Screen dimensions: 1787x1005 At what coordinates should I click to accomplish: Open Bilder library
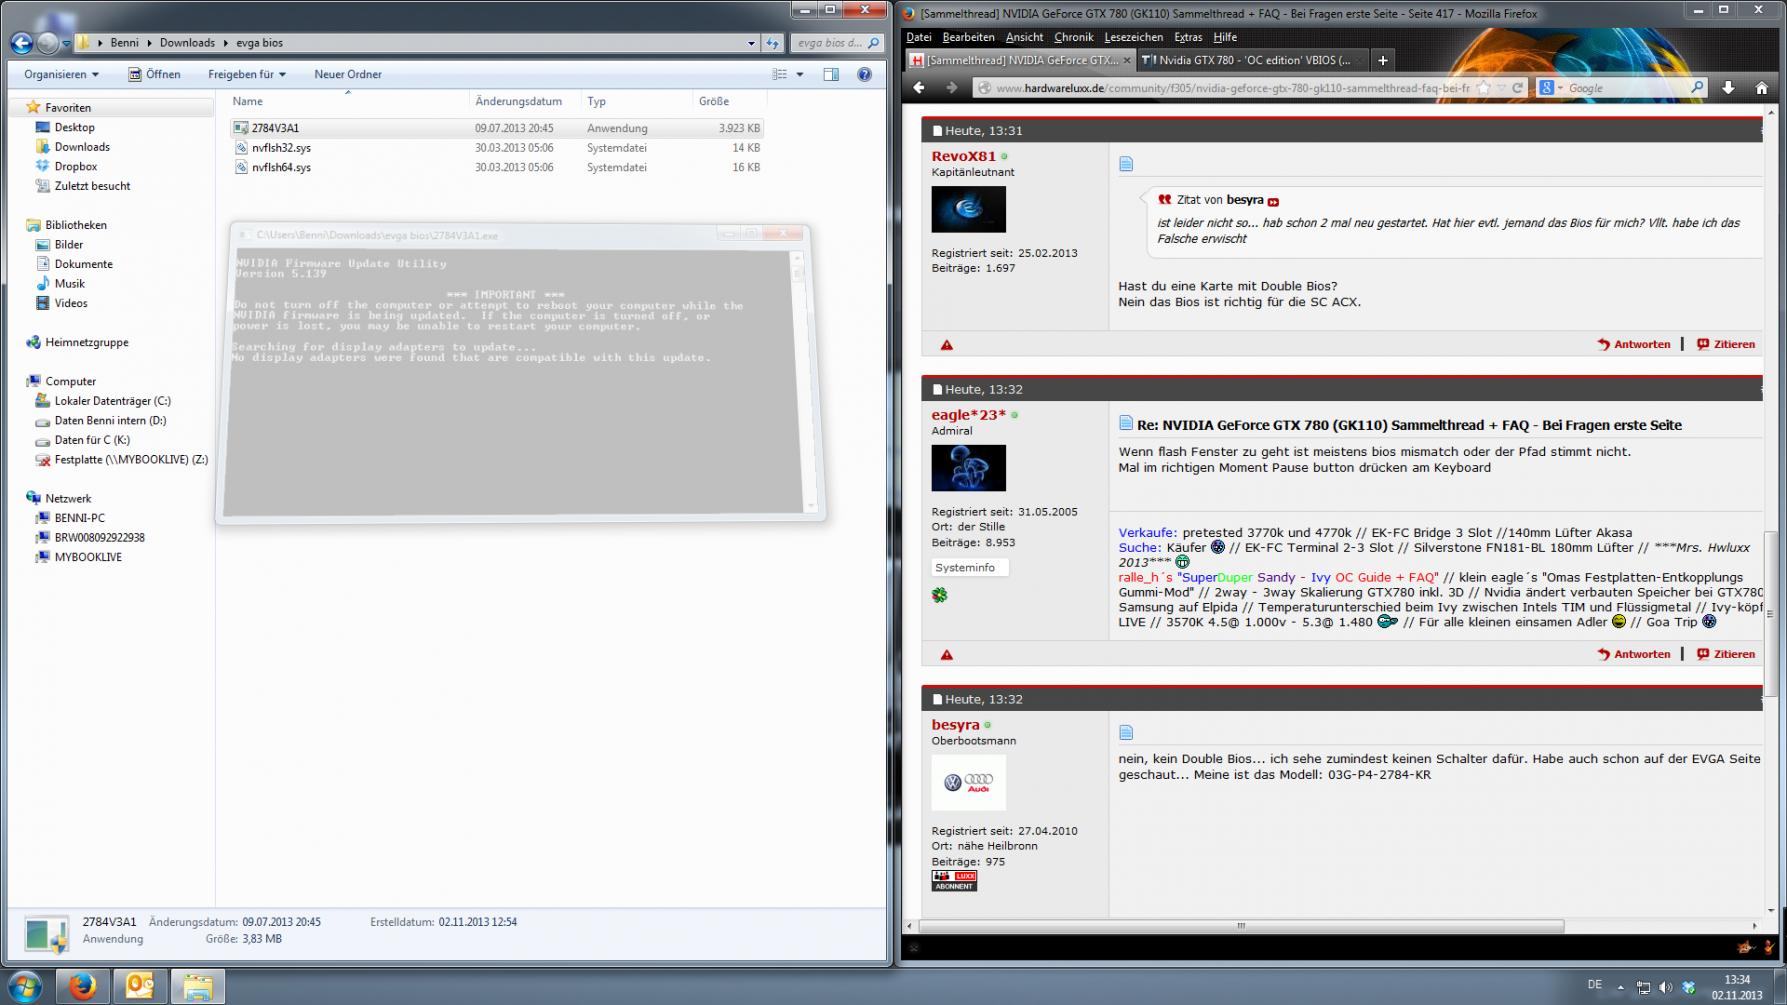68,244
